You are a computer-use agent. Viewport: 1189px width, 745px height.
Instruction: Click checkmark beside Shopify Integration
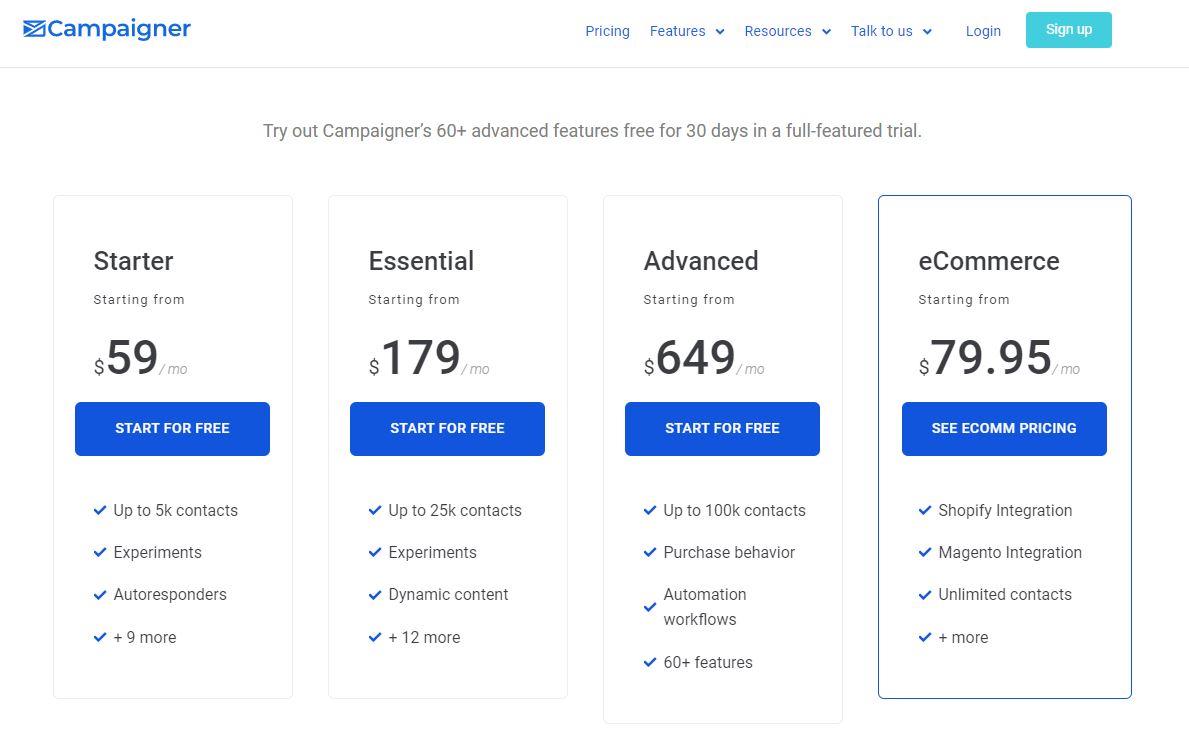tap(924, 511)
